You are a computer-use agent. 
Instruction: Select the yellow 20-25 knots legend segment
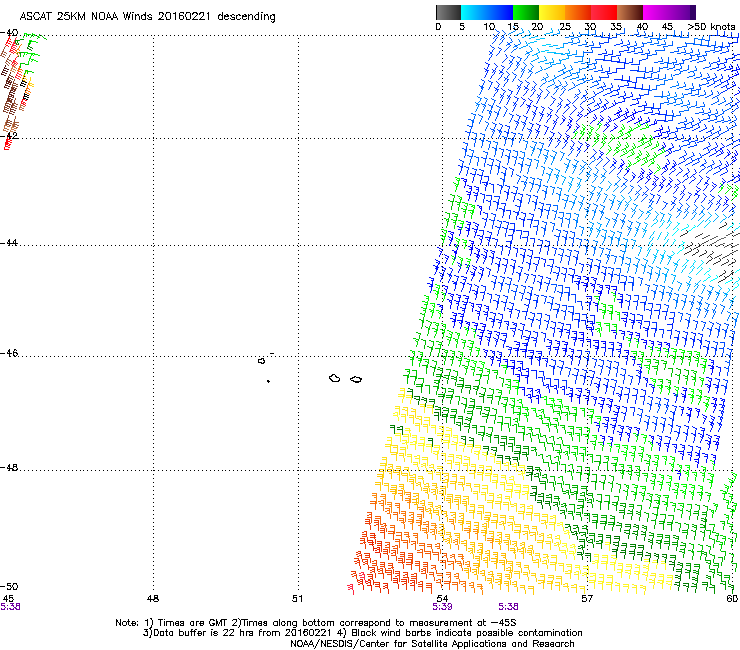click(552, 12)
